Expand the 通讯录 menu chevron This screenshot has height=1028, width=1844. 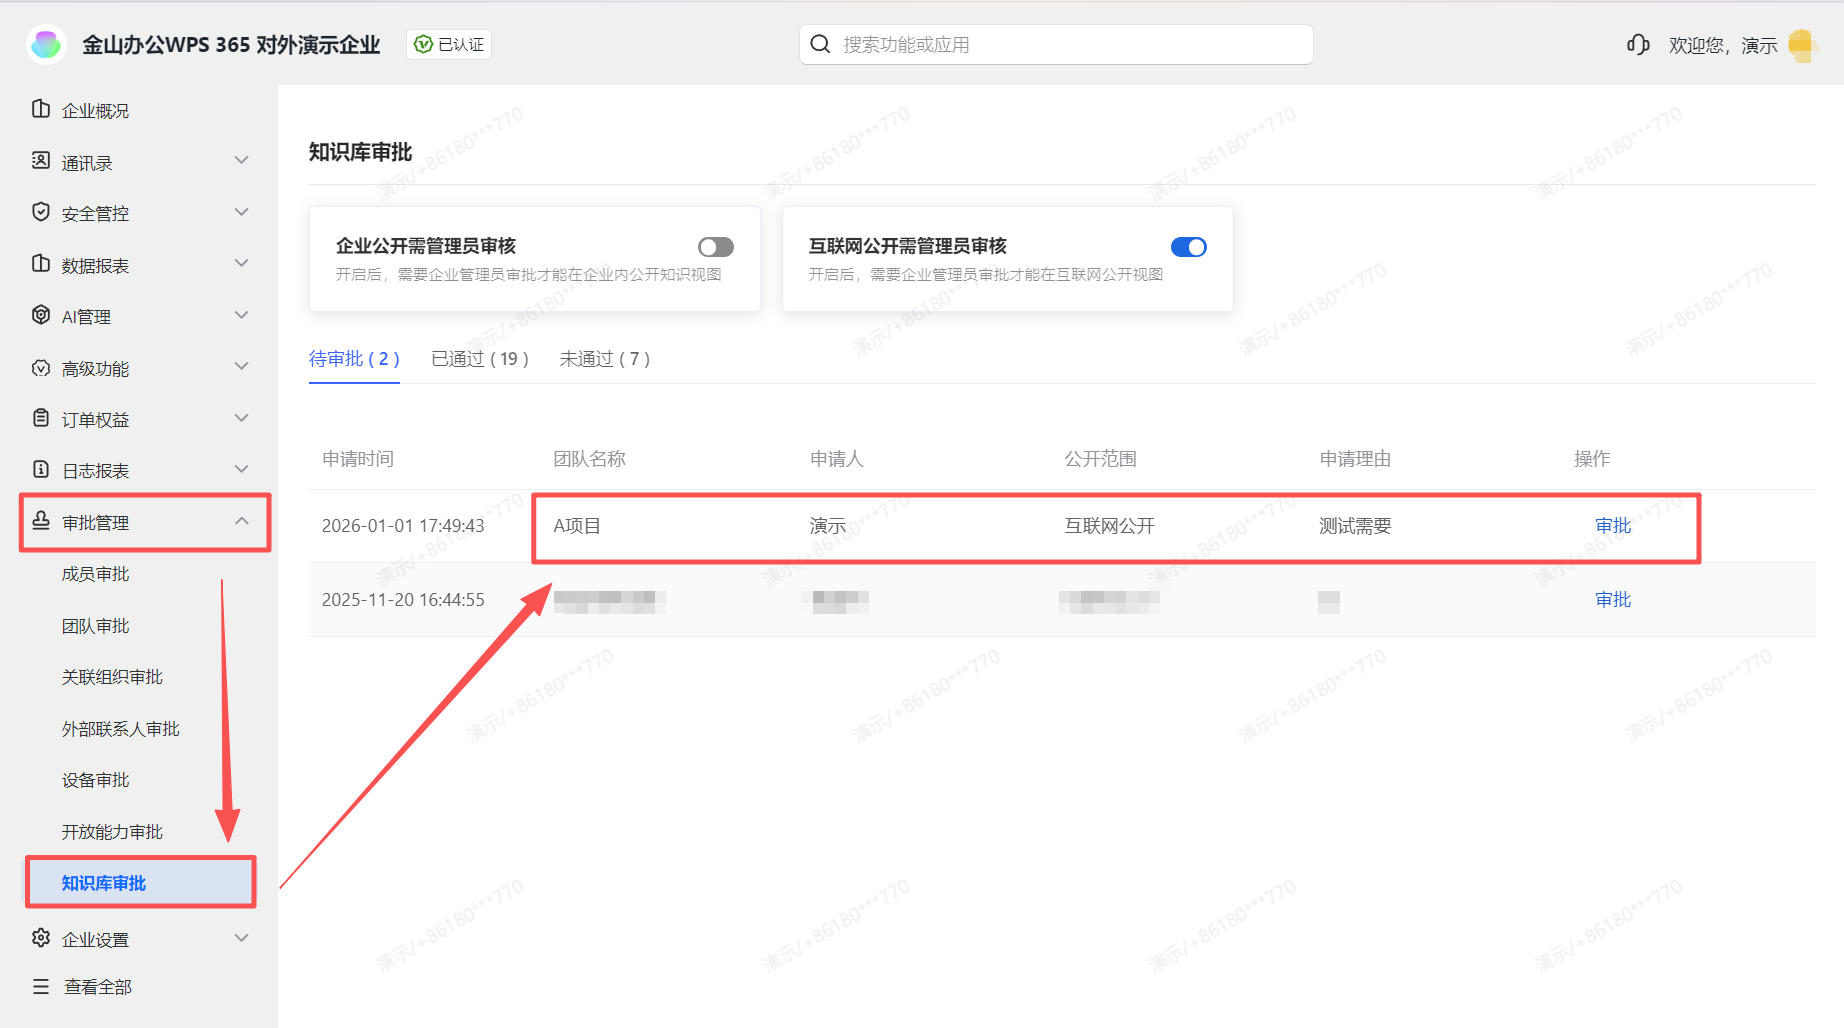pos(242,161)
